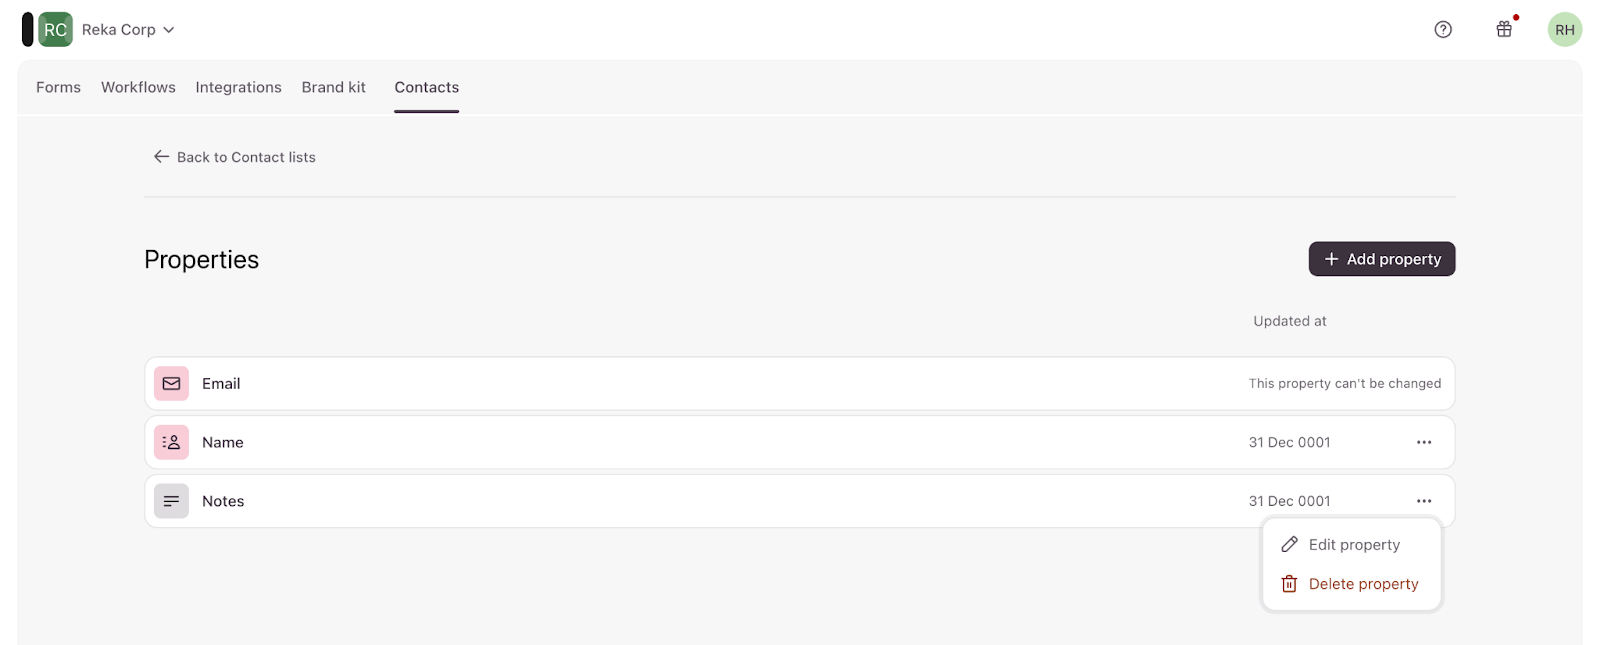Toggle the Notes row three-dot menu
Screen dimensions: 1600x645
click(x=1424, y=501)
